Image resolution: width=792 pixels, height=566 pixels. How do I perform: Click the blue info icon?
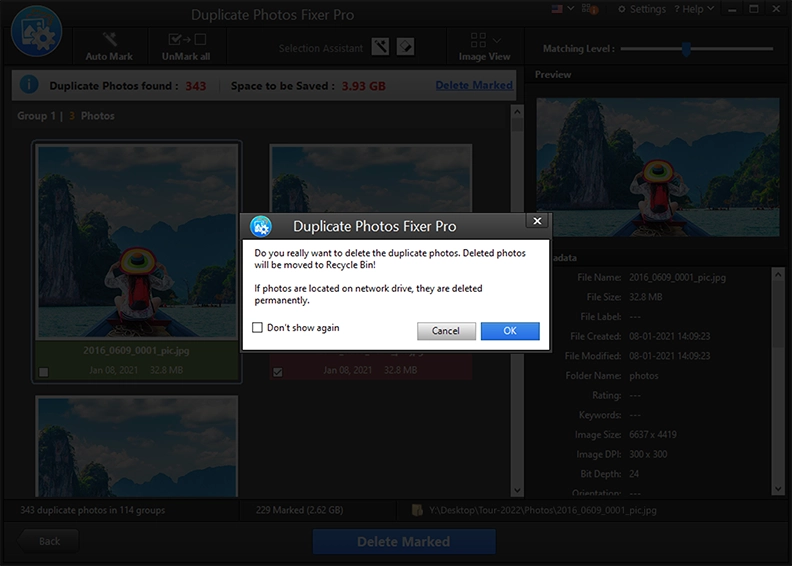29,84
